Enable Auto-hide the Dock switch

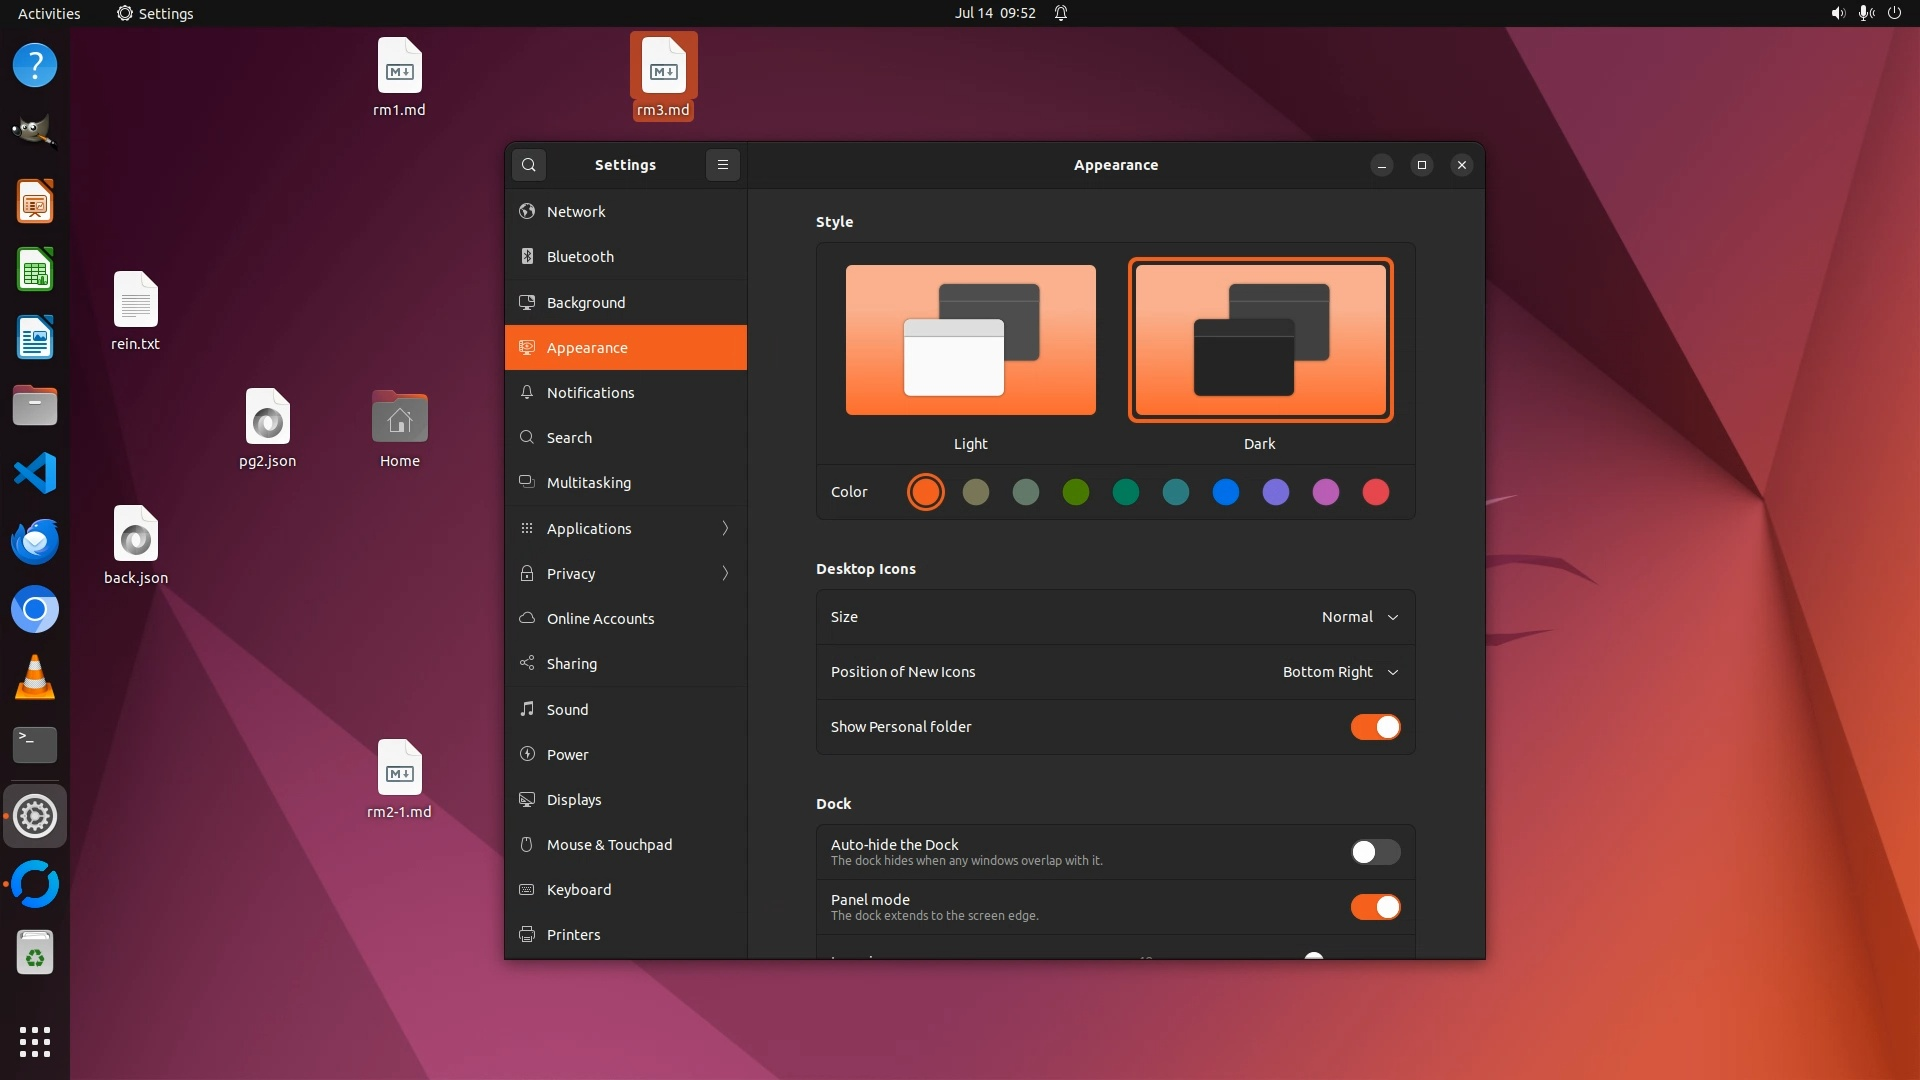(1375, 852)
